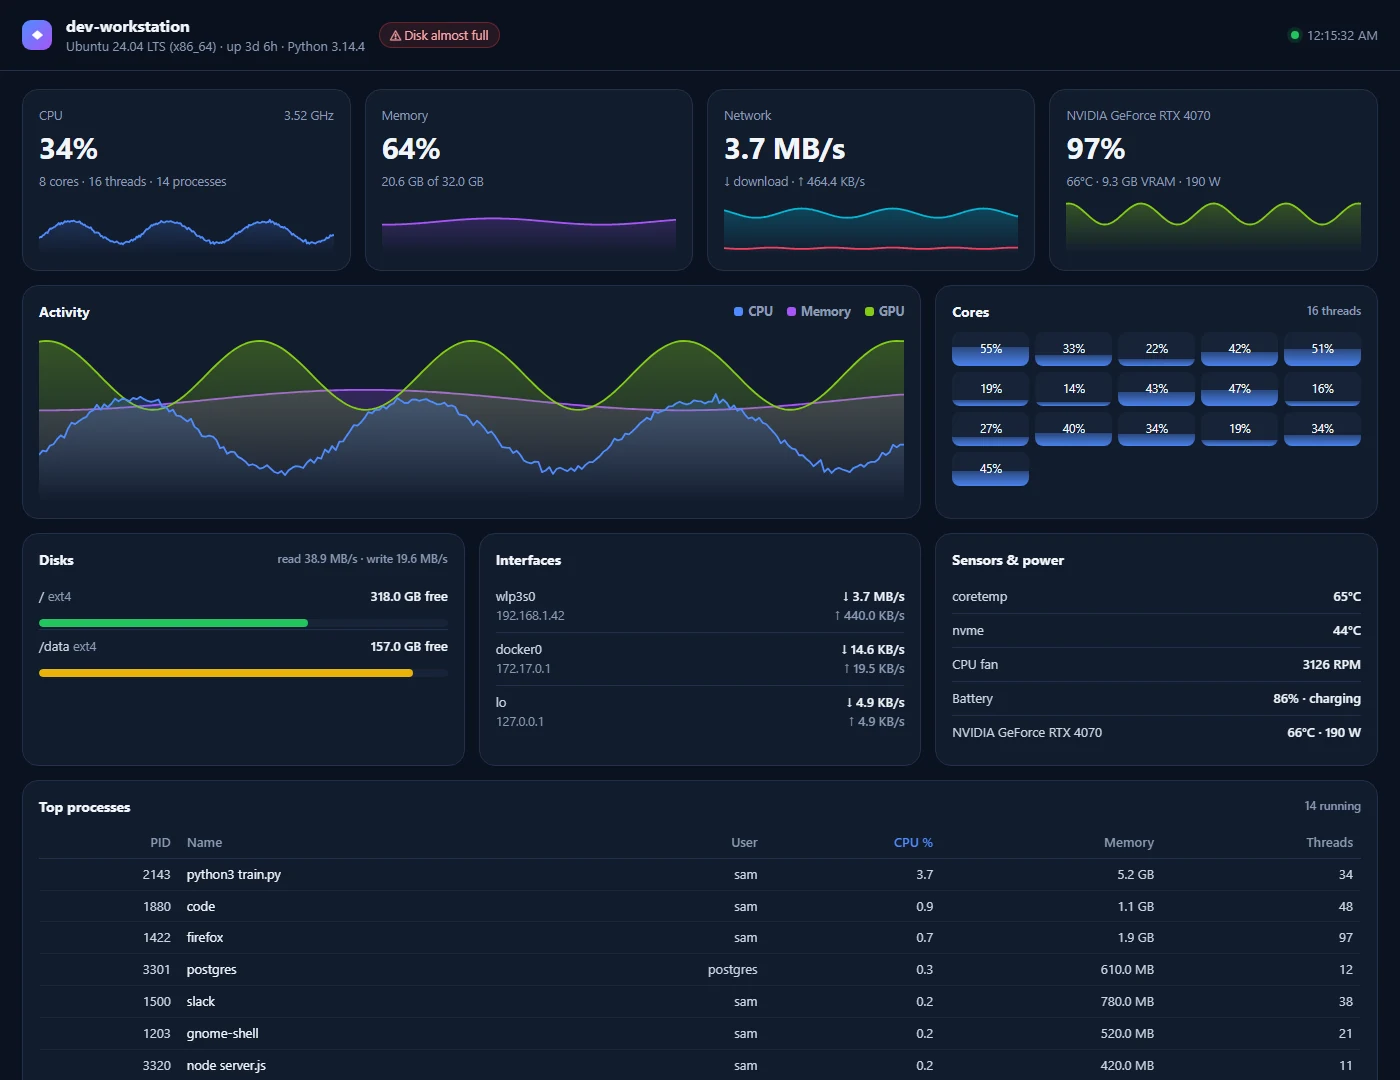The image size is (1400, 1080).
Task: Select the node server.js process row
Action: click(x=700, y=1066)
